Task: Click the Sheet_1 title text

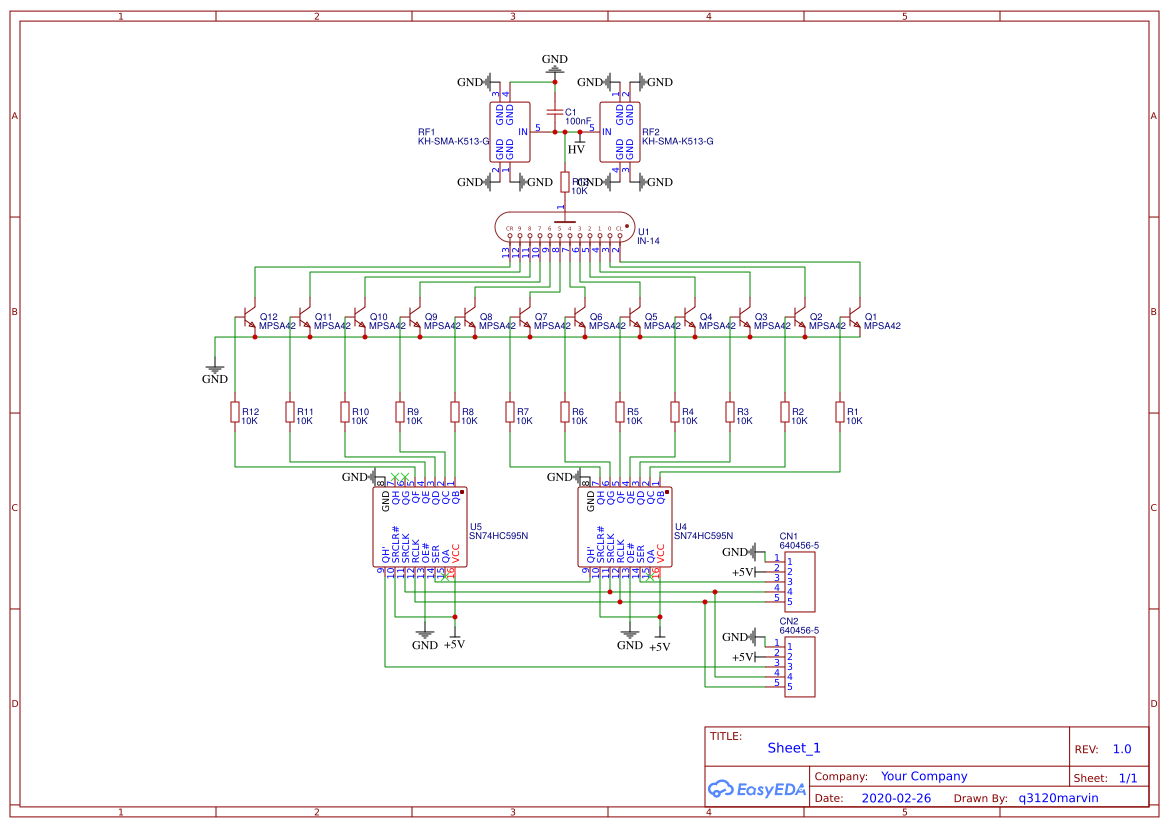Action: [x=793, y=747]
